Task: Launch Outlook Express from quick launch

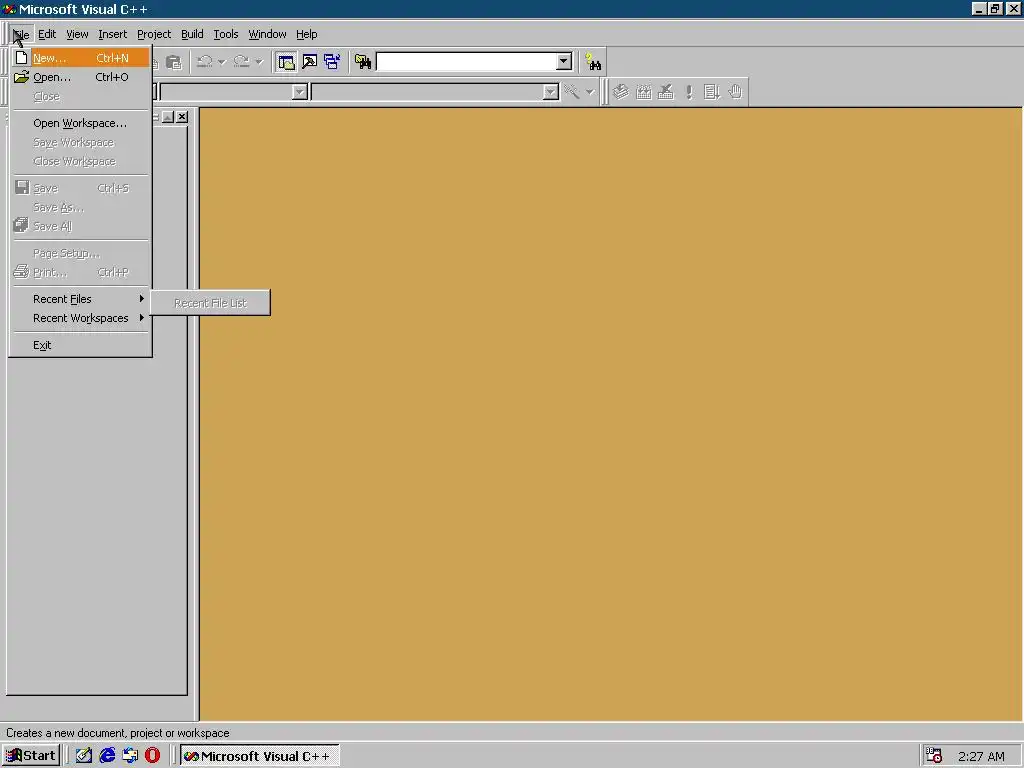Action: pyautogui.click(x=130, y=756)
